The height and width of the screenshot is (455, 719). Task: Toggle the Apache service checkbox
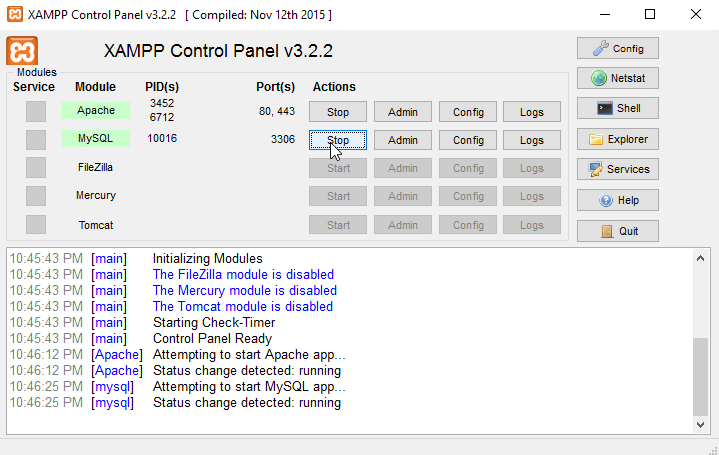tap(36, 111)
